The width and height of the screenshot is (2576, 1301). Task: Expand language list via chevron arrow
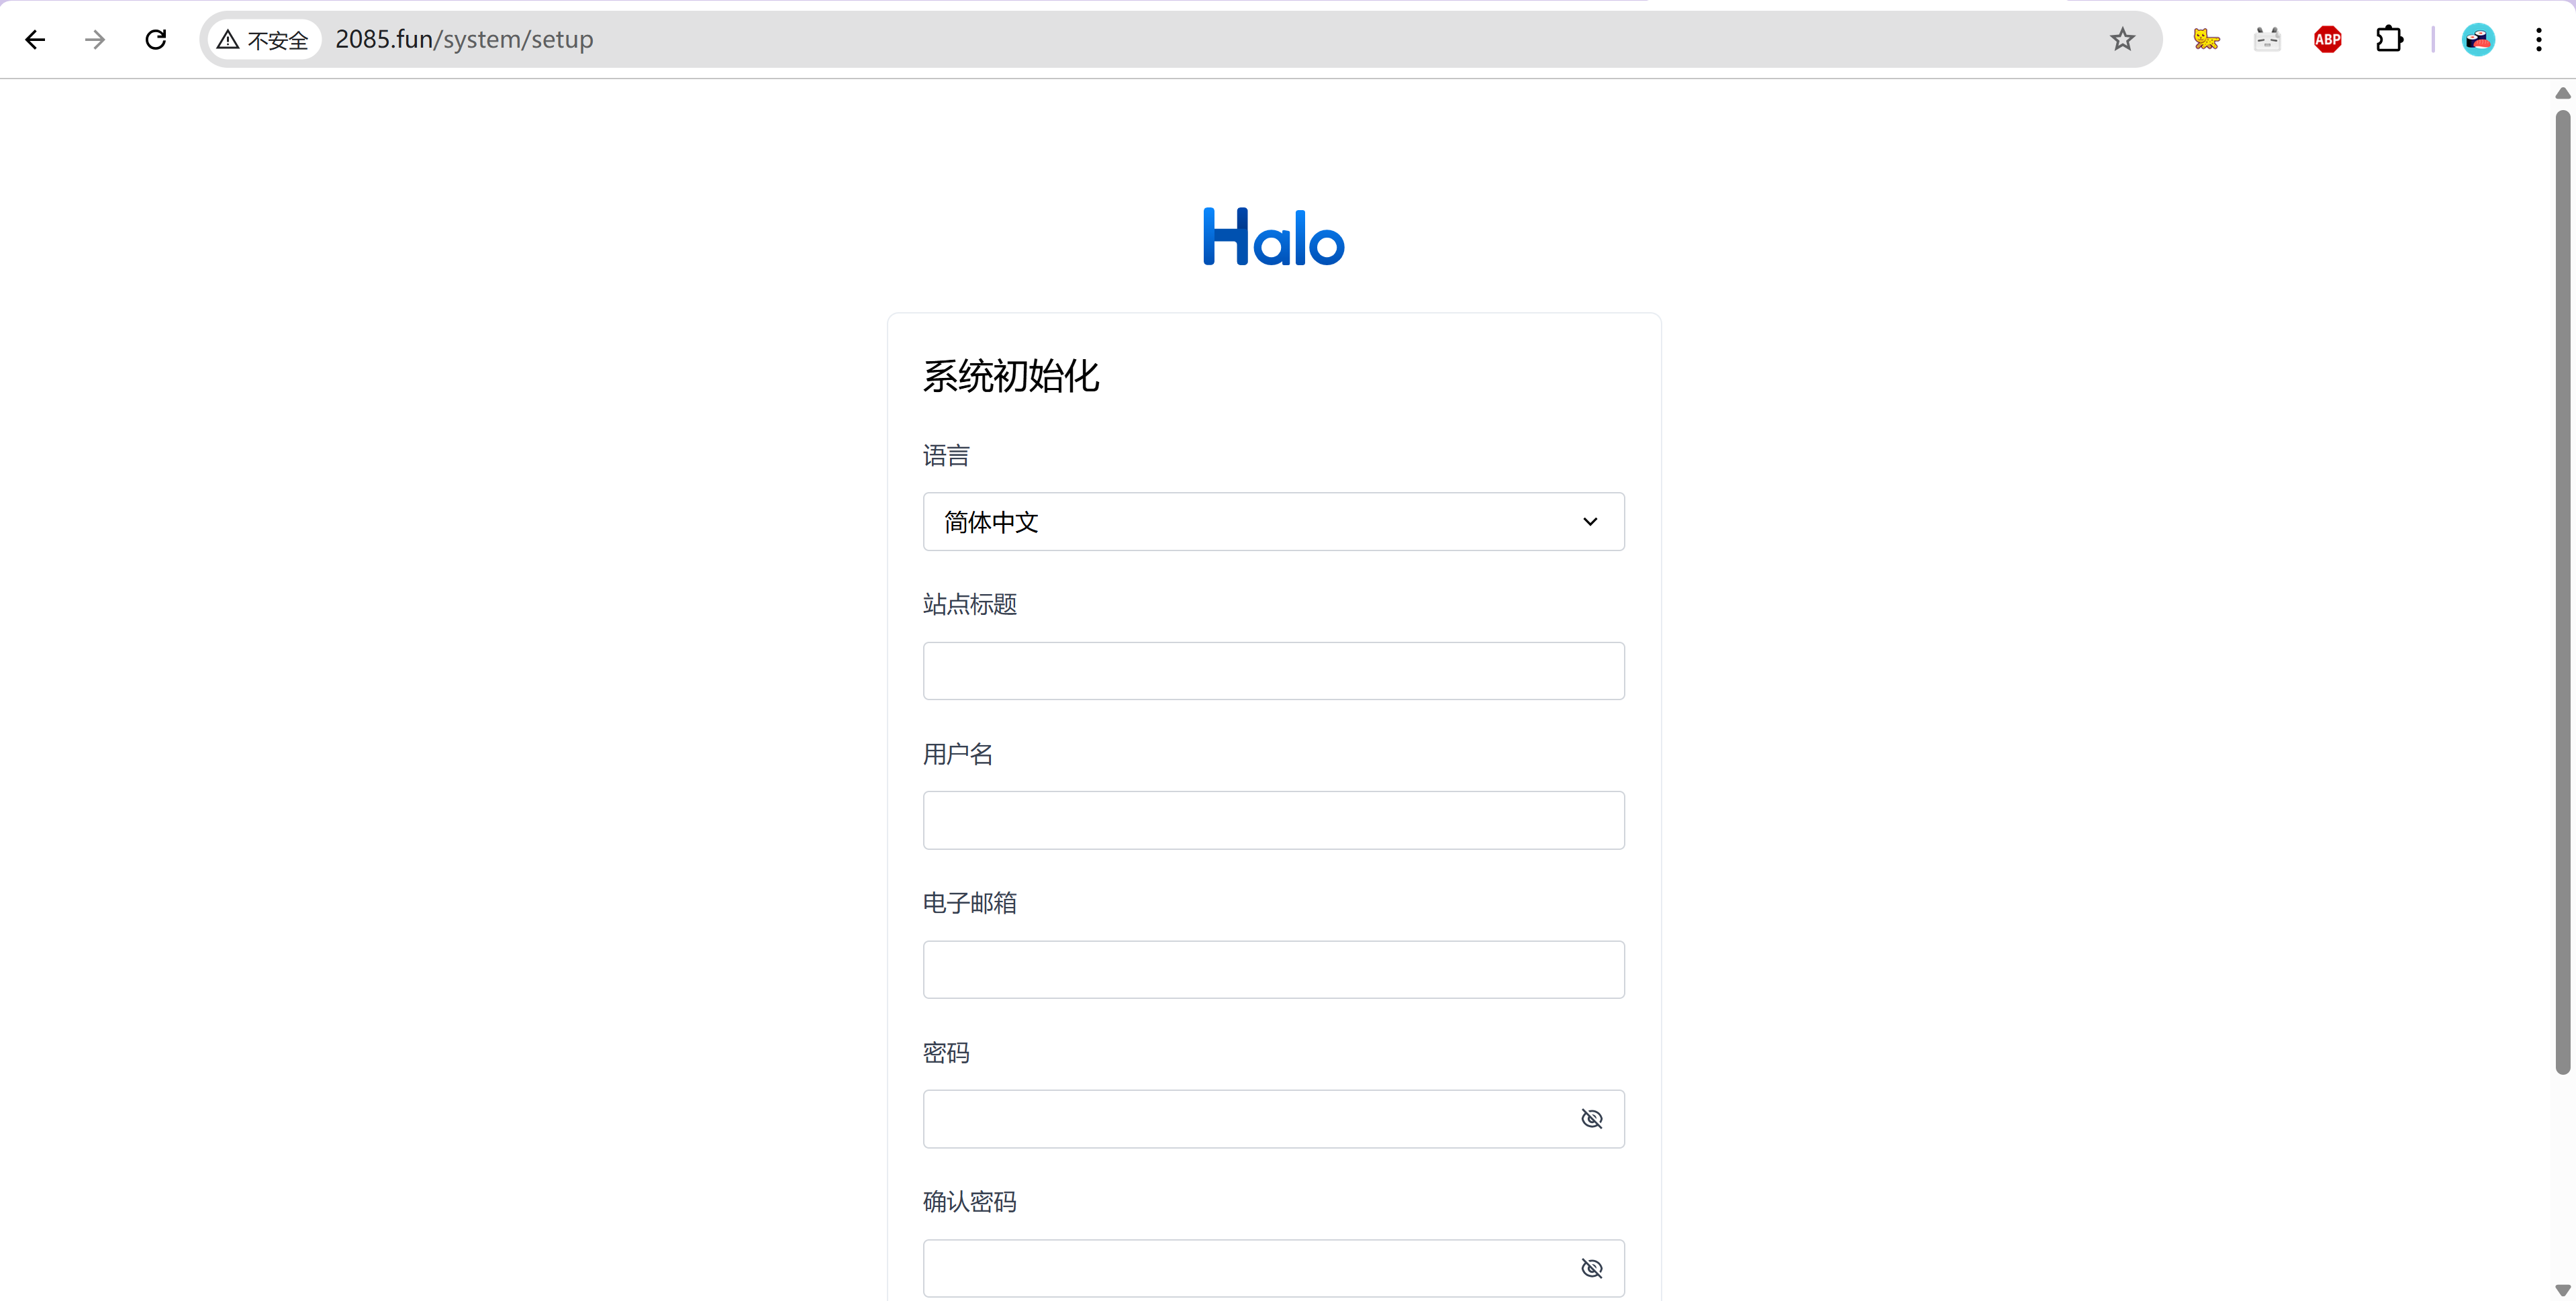click(x=1590, y=521)
